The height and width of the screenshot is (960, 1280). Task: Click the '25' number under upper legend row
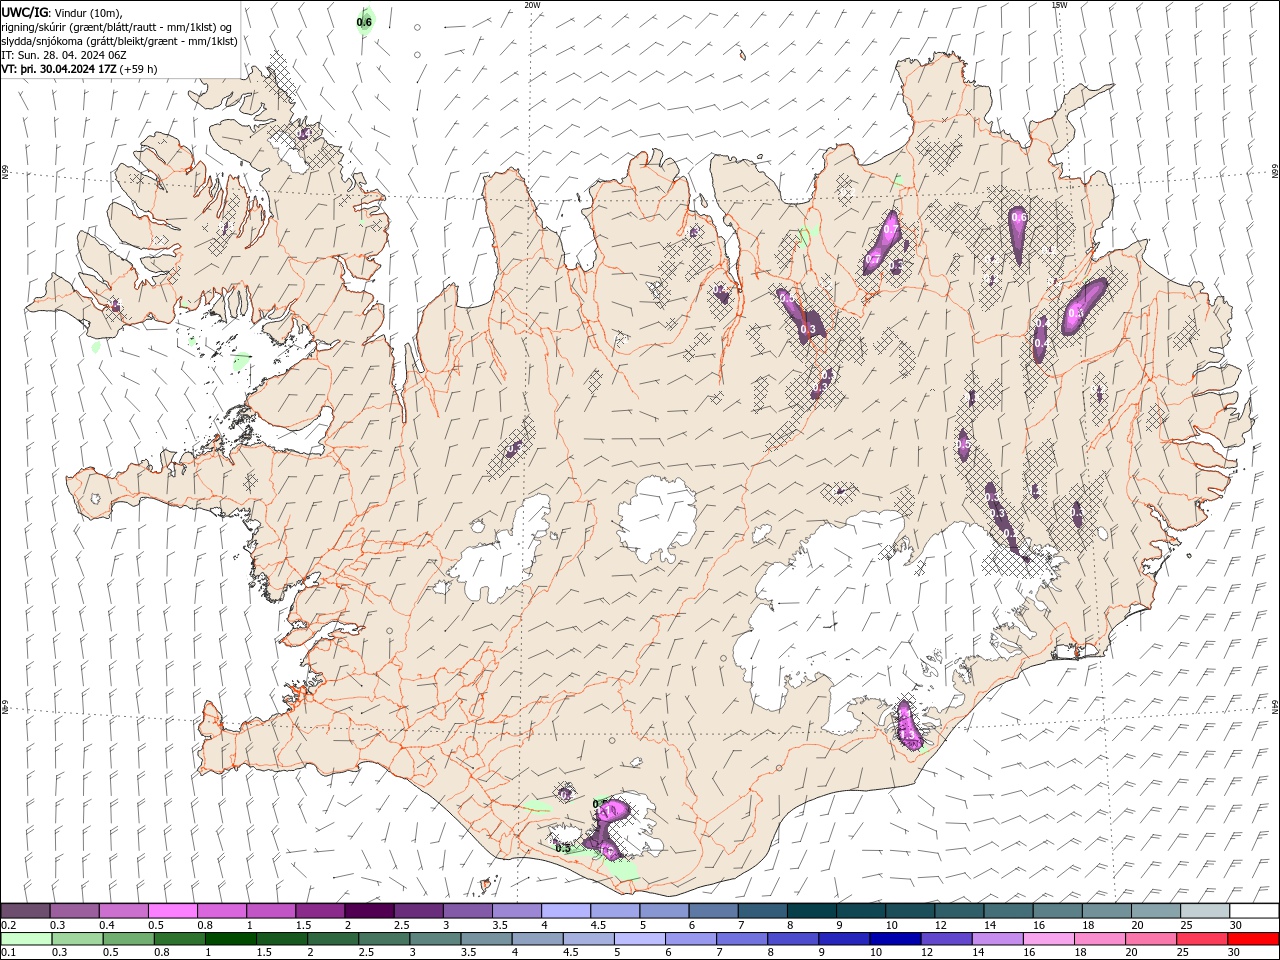click(x=1185, y=925)
